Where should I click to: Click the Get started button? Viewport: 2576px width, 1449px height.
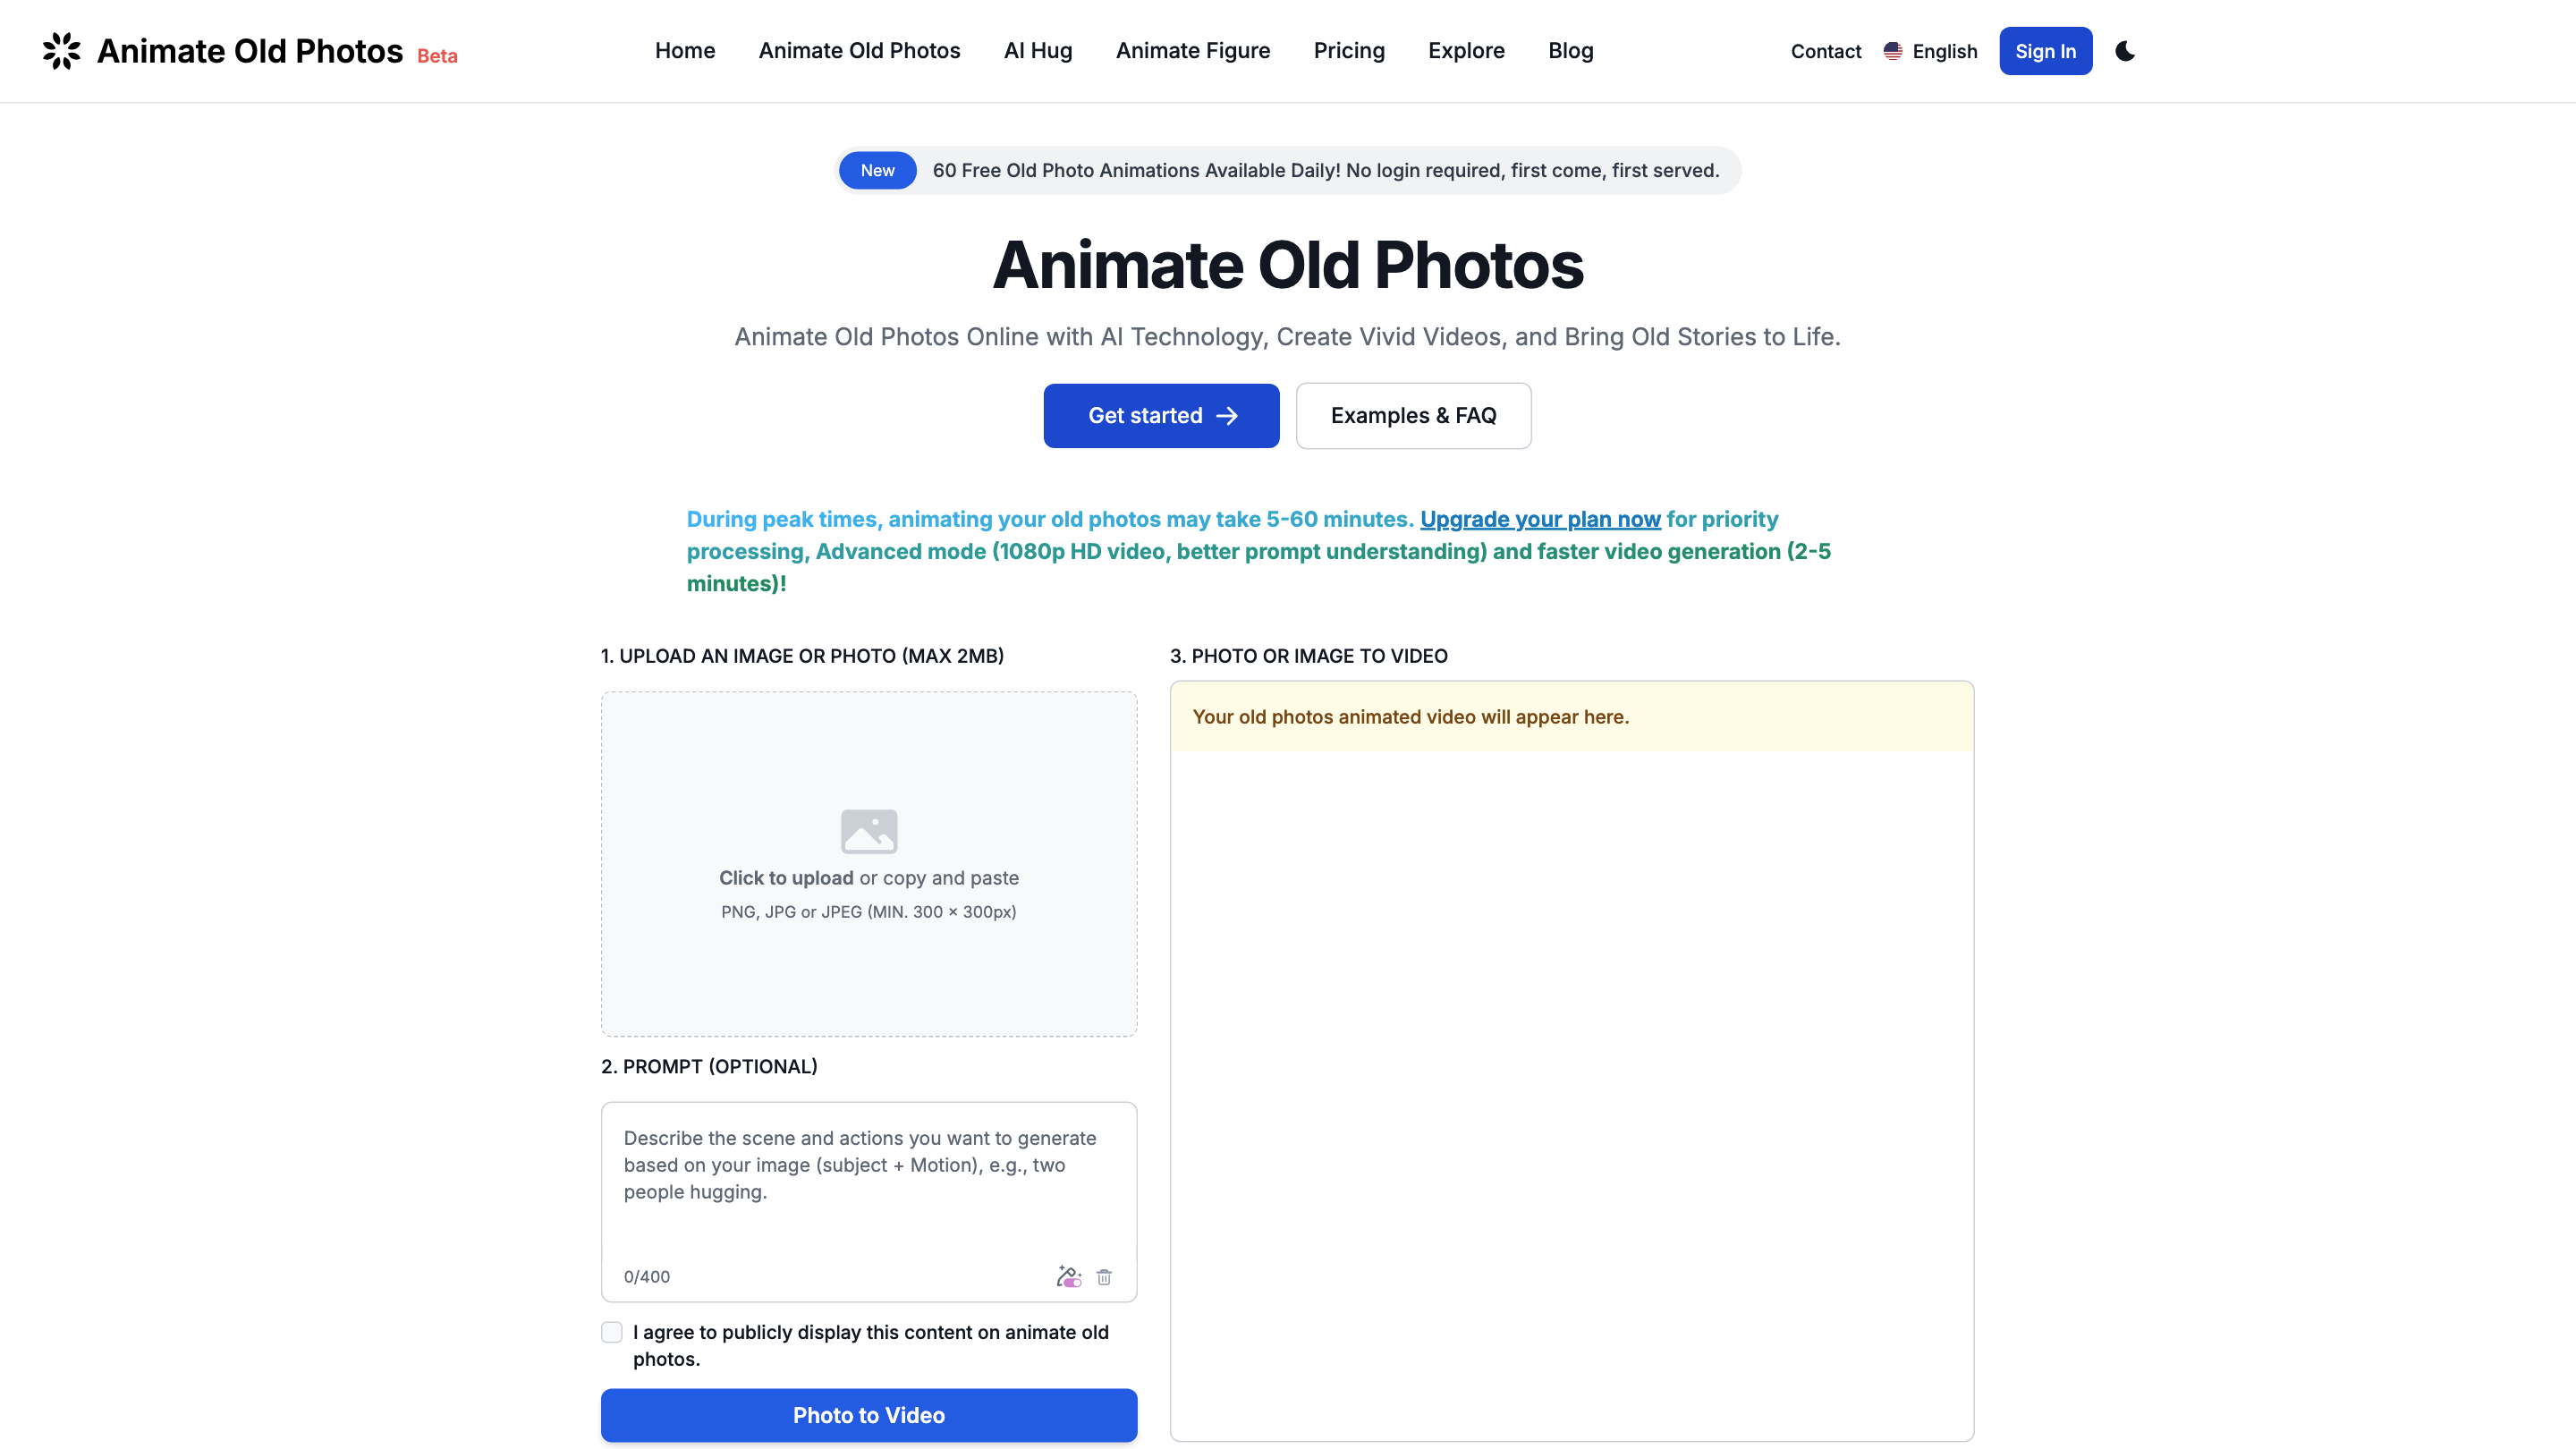tap(1161, 416)
